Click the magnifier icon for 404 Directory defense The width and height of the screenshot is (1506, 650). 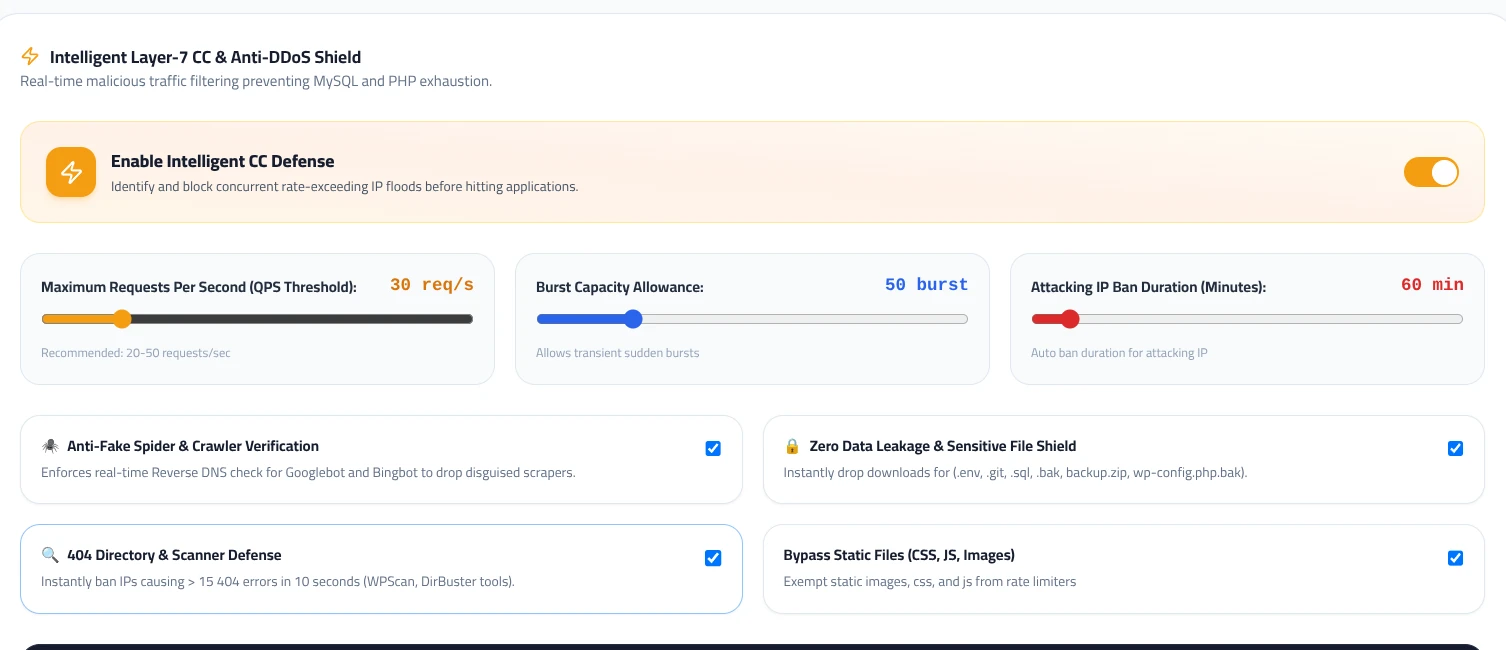pyautogui.click(x=50, y=555)
